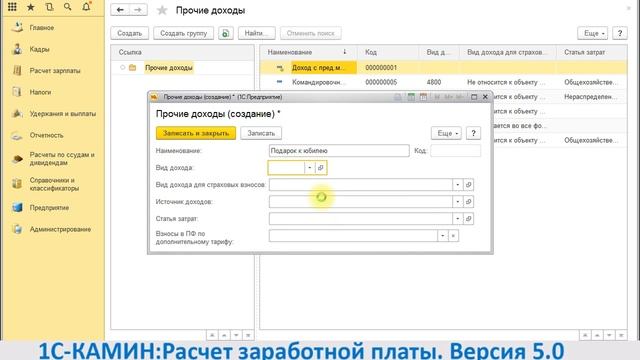
Task: Open help question mark in creation dialog
Action: coord(473,133)
